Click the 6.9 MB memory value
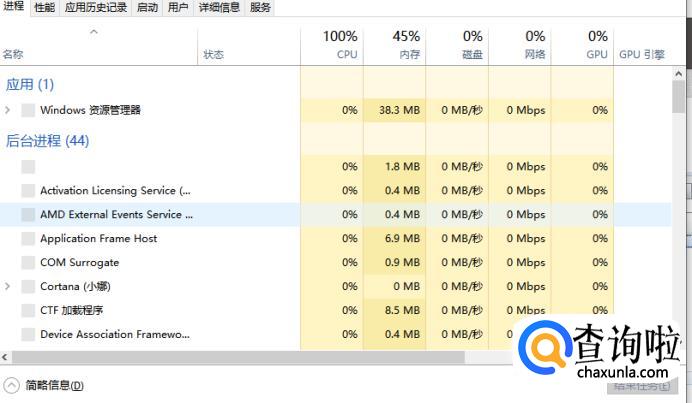 [402, 239]
